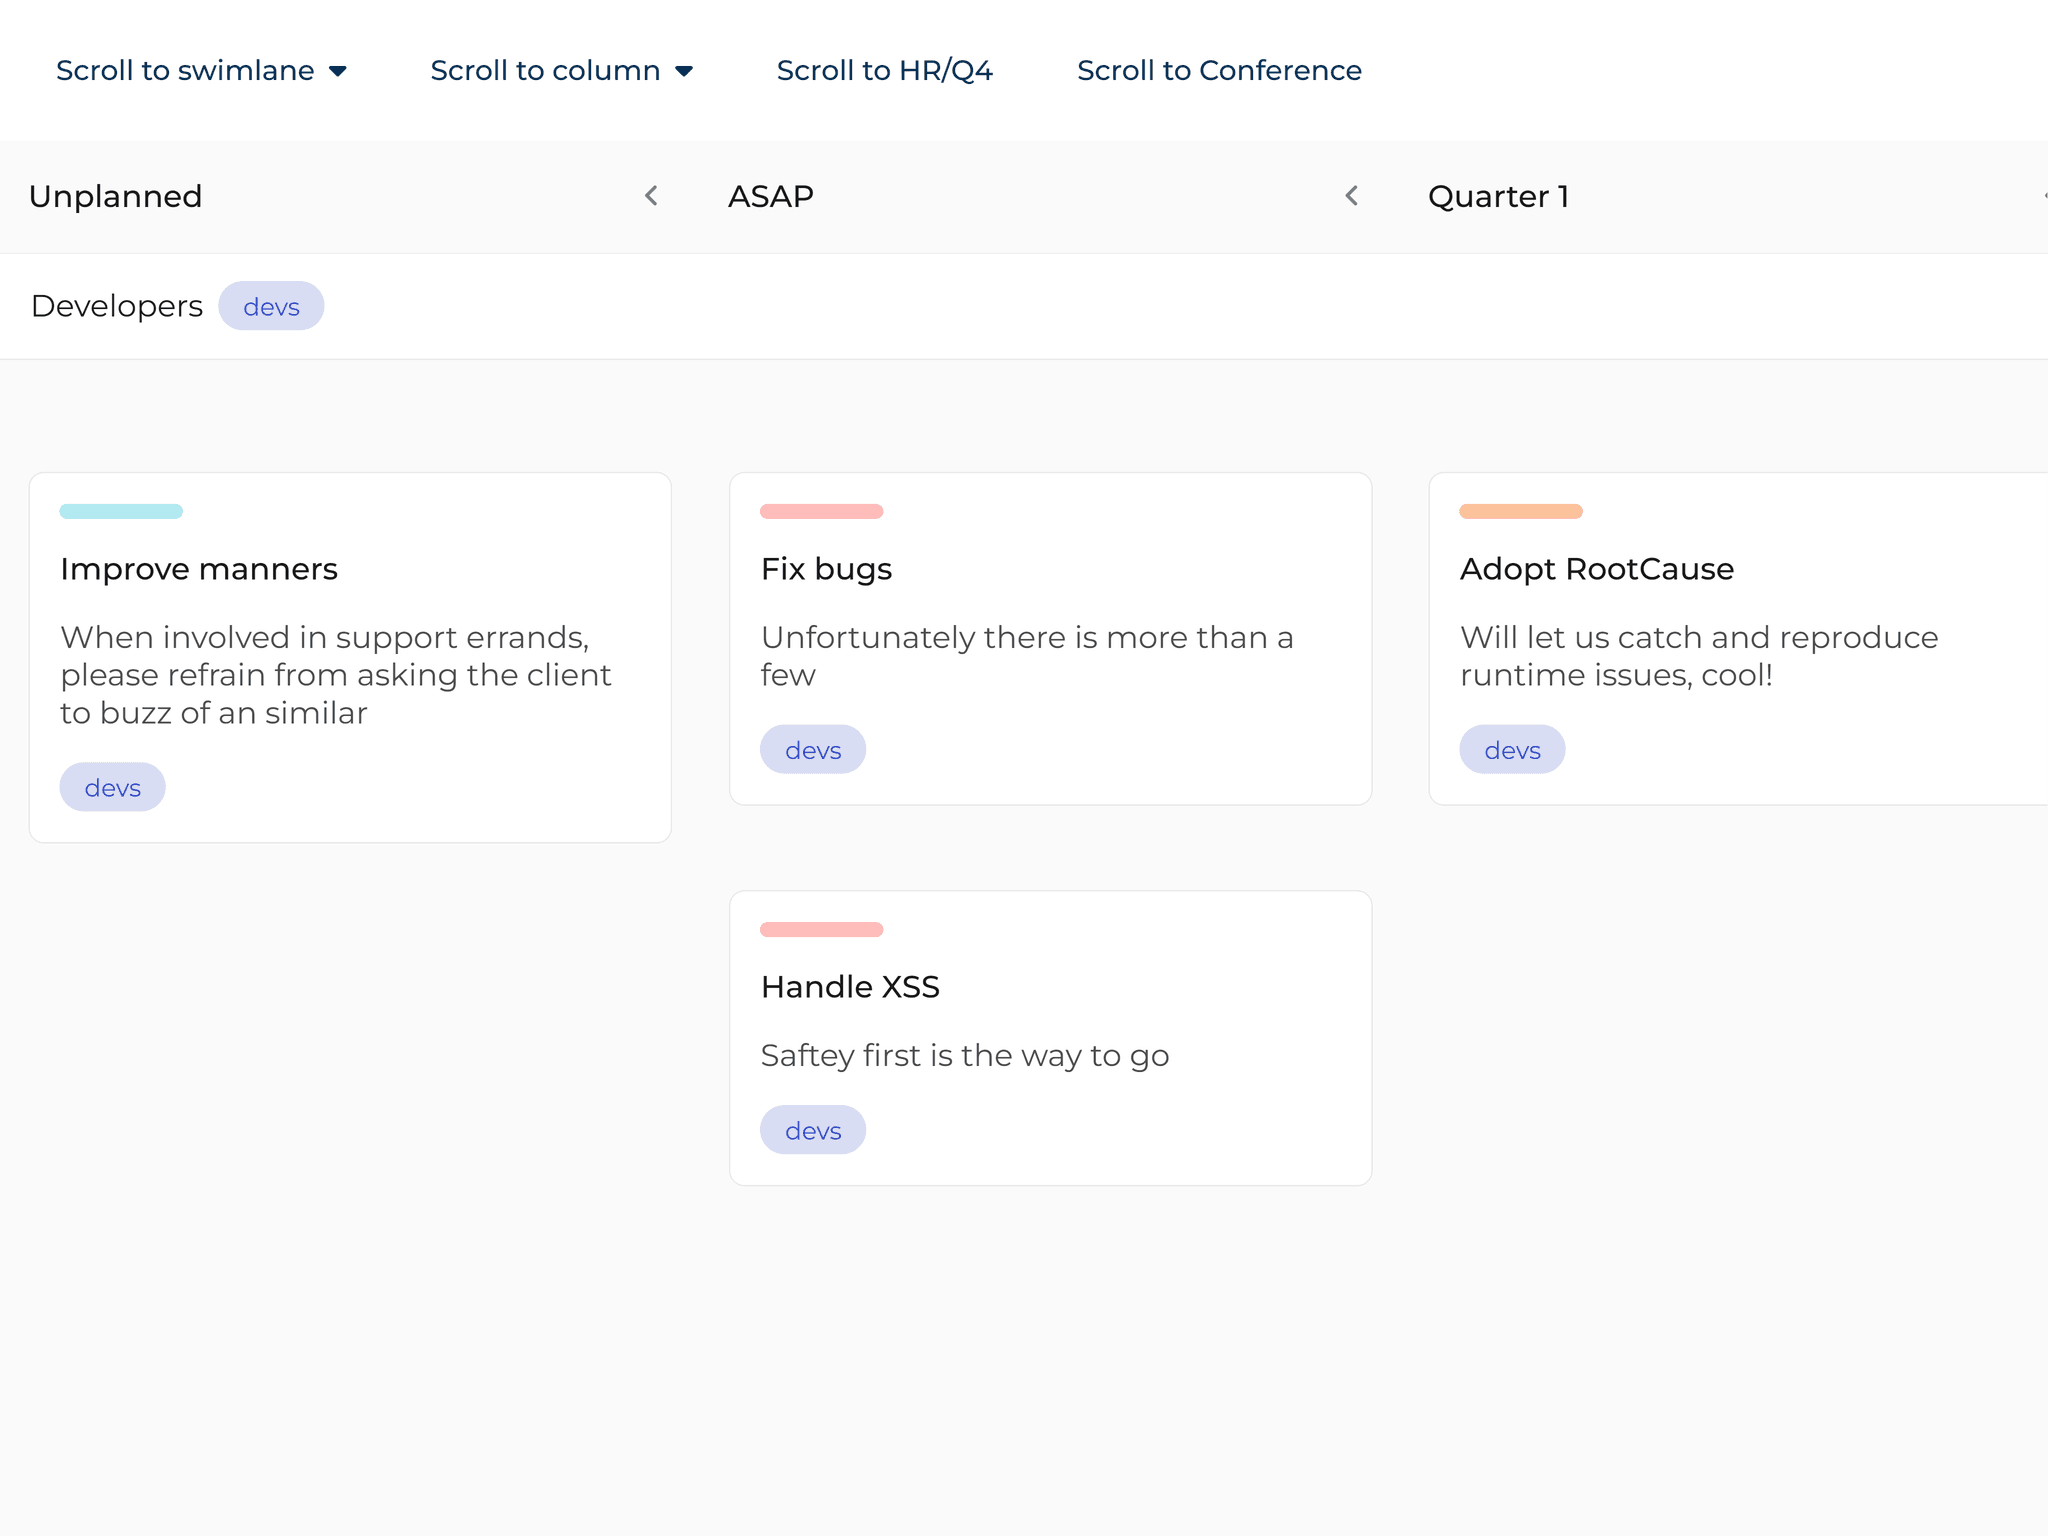The height and width of the screenshot is (1536, 2048).
Task: Click the red color bar on Fix bugs
Action: click(822, 511)
